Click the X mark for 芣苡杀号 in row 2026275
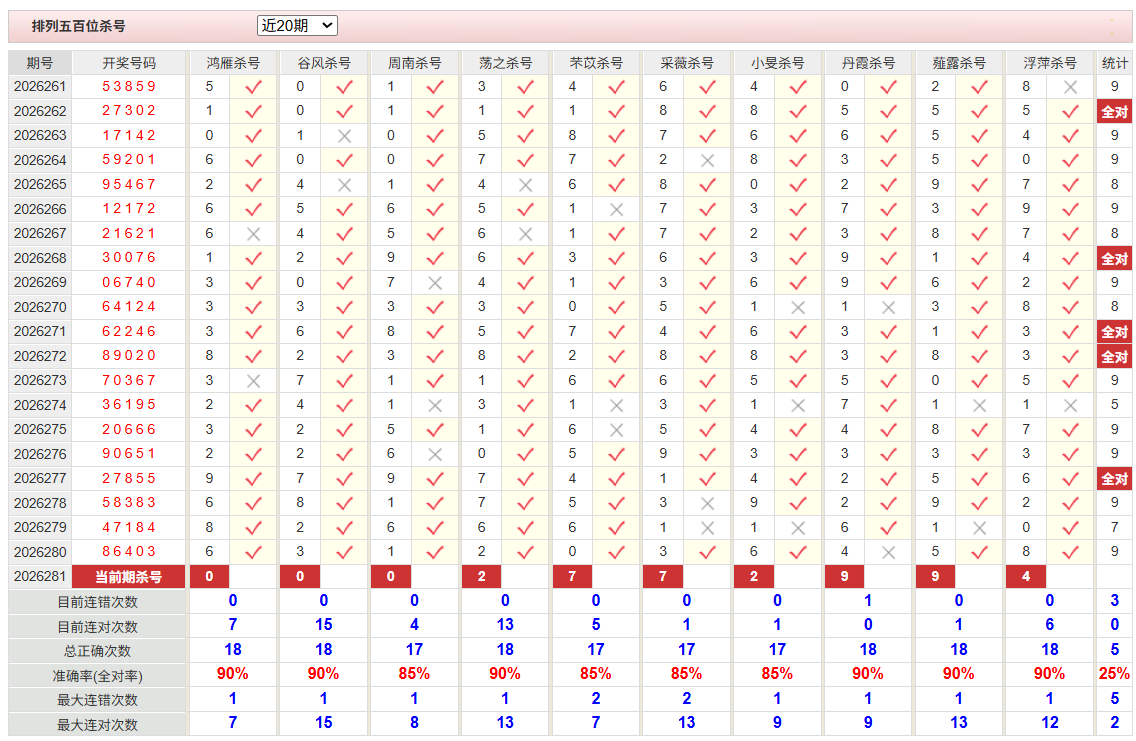1136x741 pixels. coord(617,430)
